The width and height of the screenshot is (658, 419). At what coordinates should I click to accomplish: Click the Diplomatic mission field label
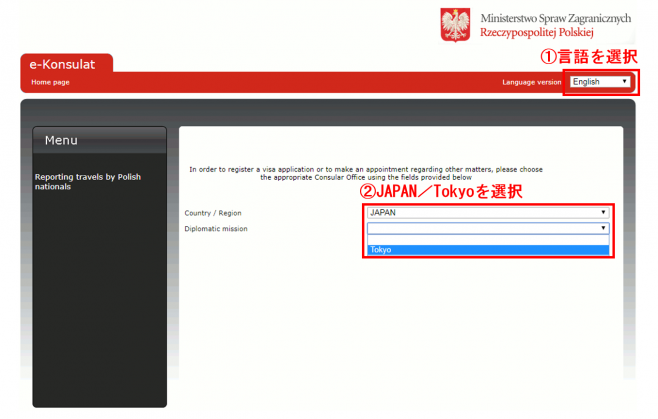coord(216,229)
